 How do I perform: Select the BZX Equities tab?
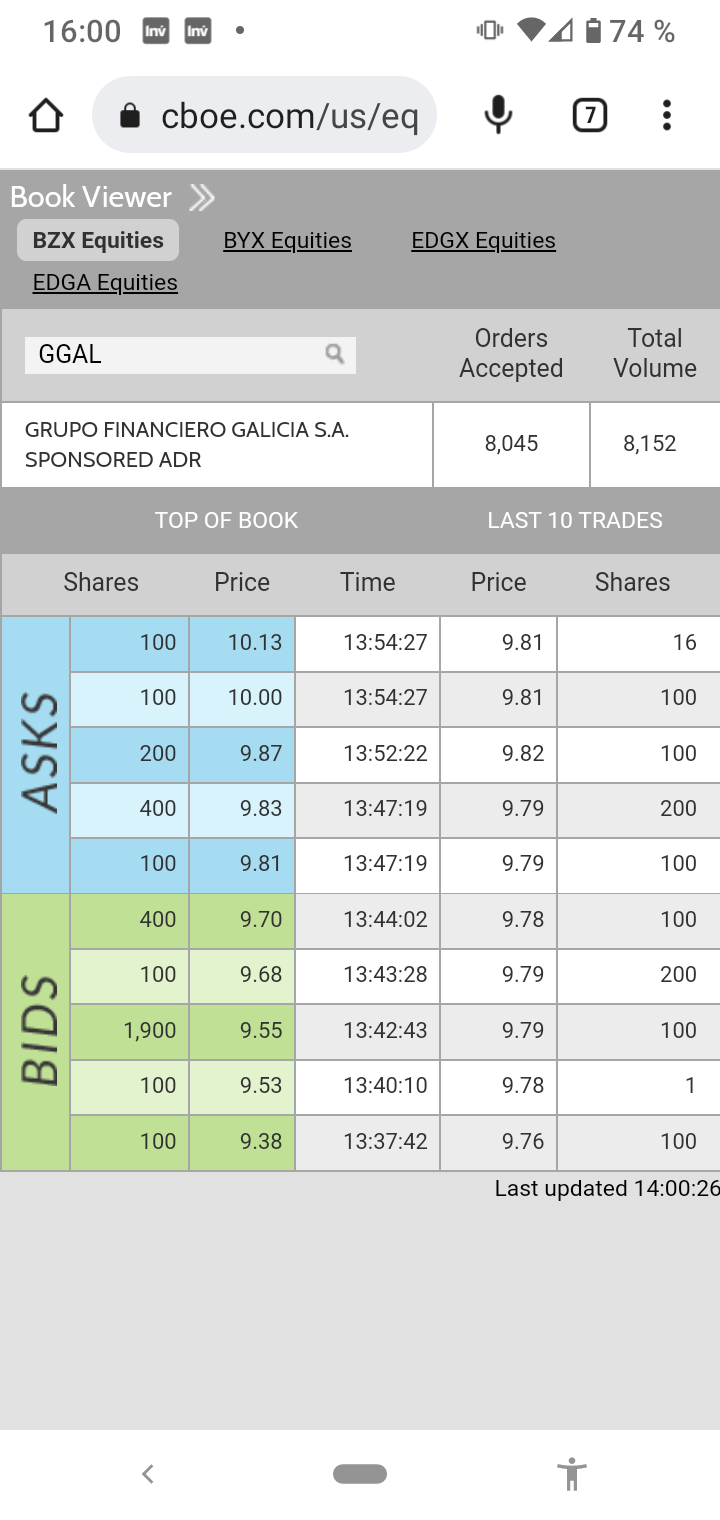tap(98, 241)
